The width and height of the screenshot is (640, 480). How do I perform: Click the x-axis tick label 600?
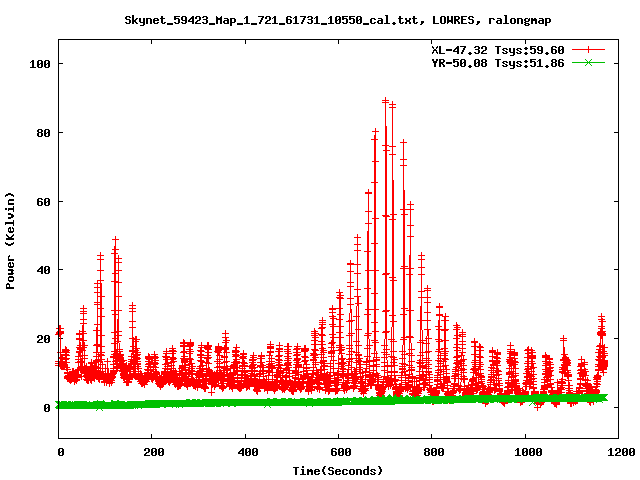pos(340,452)
